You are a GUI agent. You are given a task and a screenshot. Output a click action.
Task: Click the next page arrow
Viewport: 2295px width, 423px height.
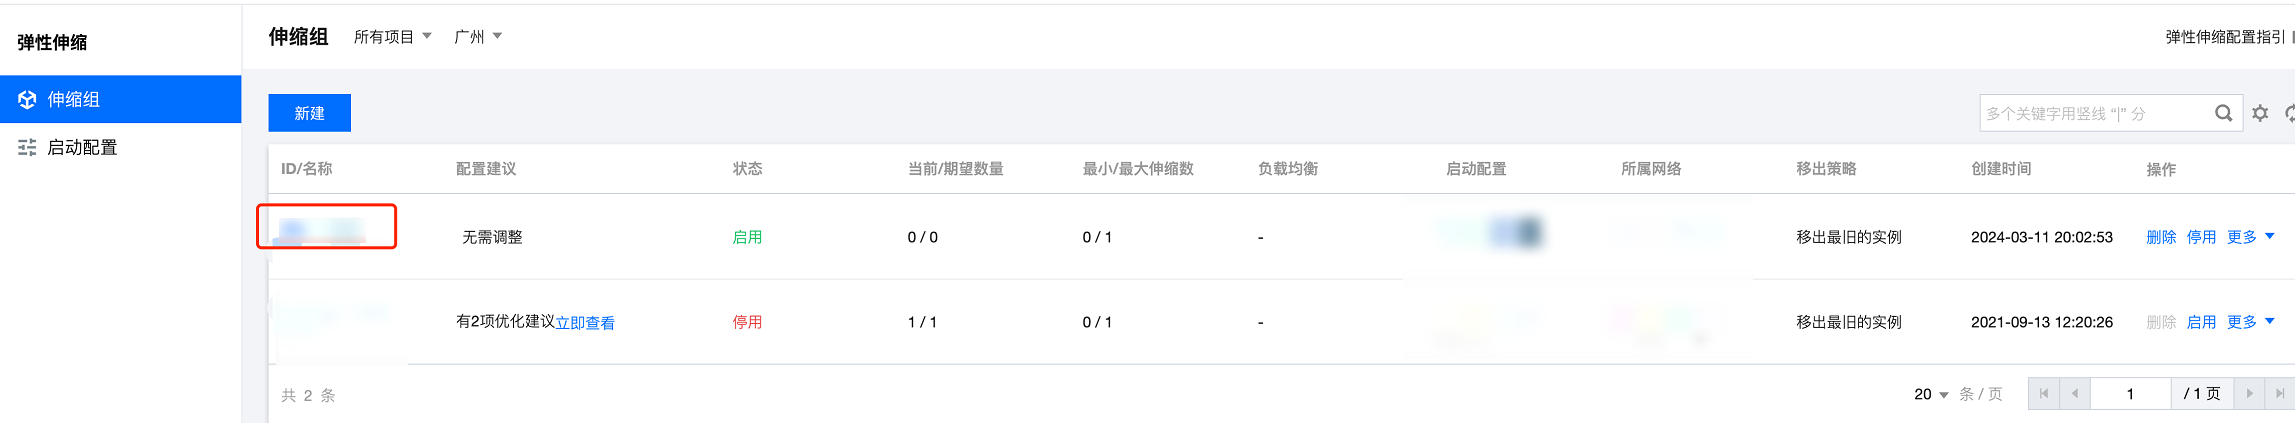click(2249, 394)
